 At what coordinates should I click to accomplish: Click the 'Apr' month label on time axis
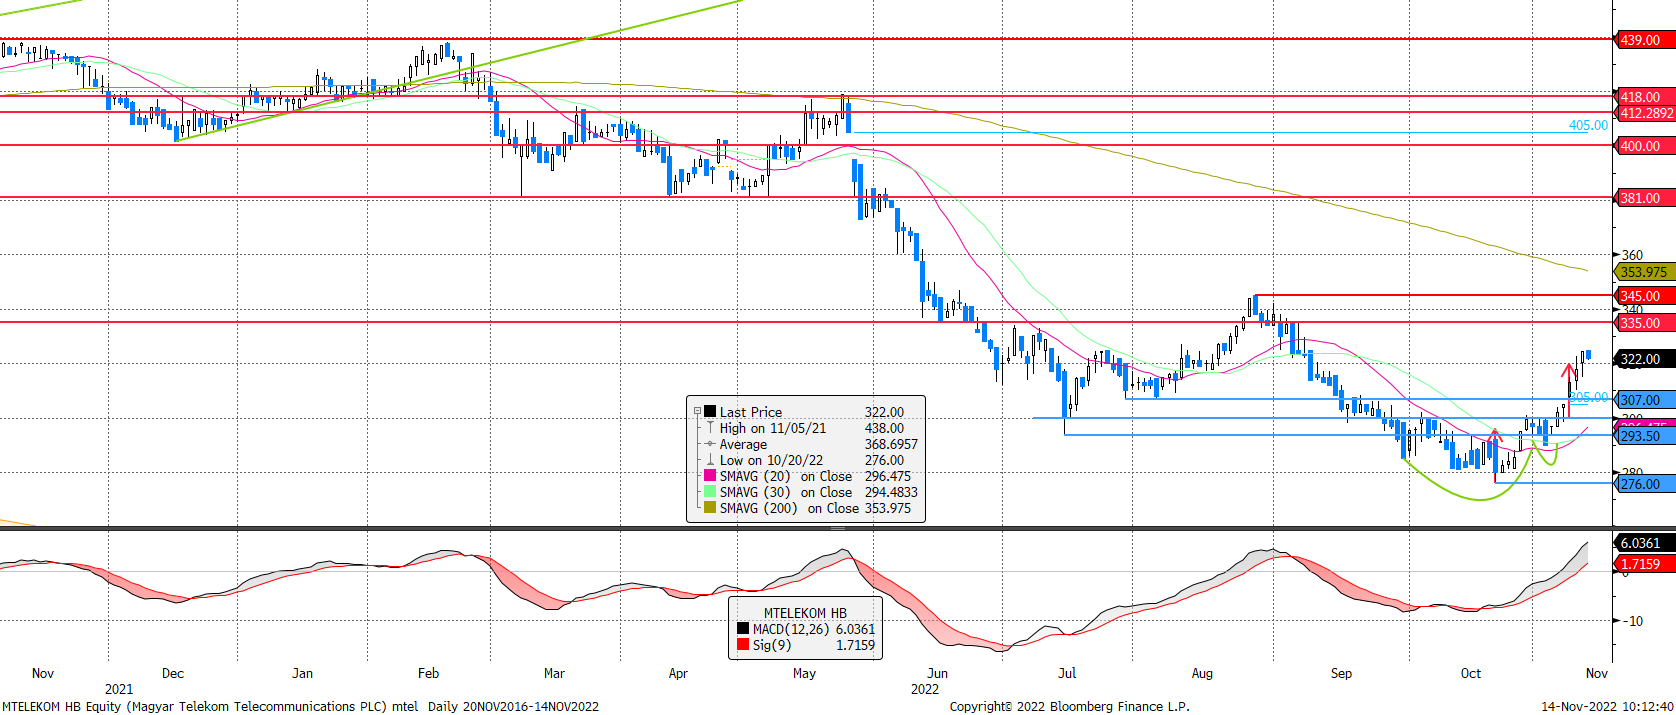coord(678,673)
